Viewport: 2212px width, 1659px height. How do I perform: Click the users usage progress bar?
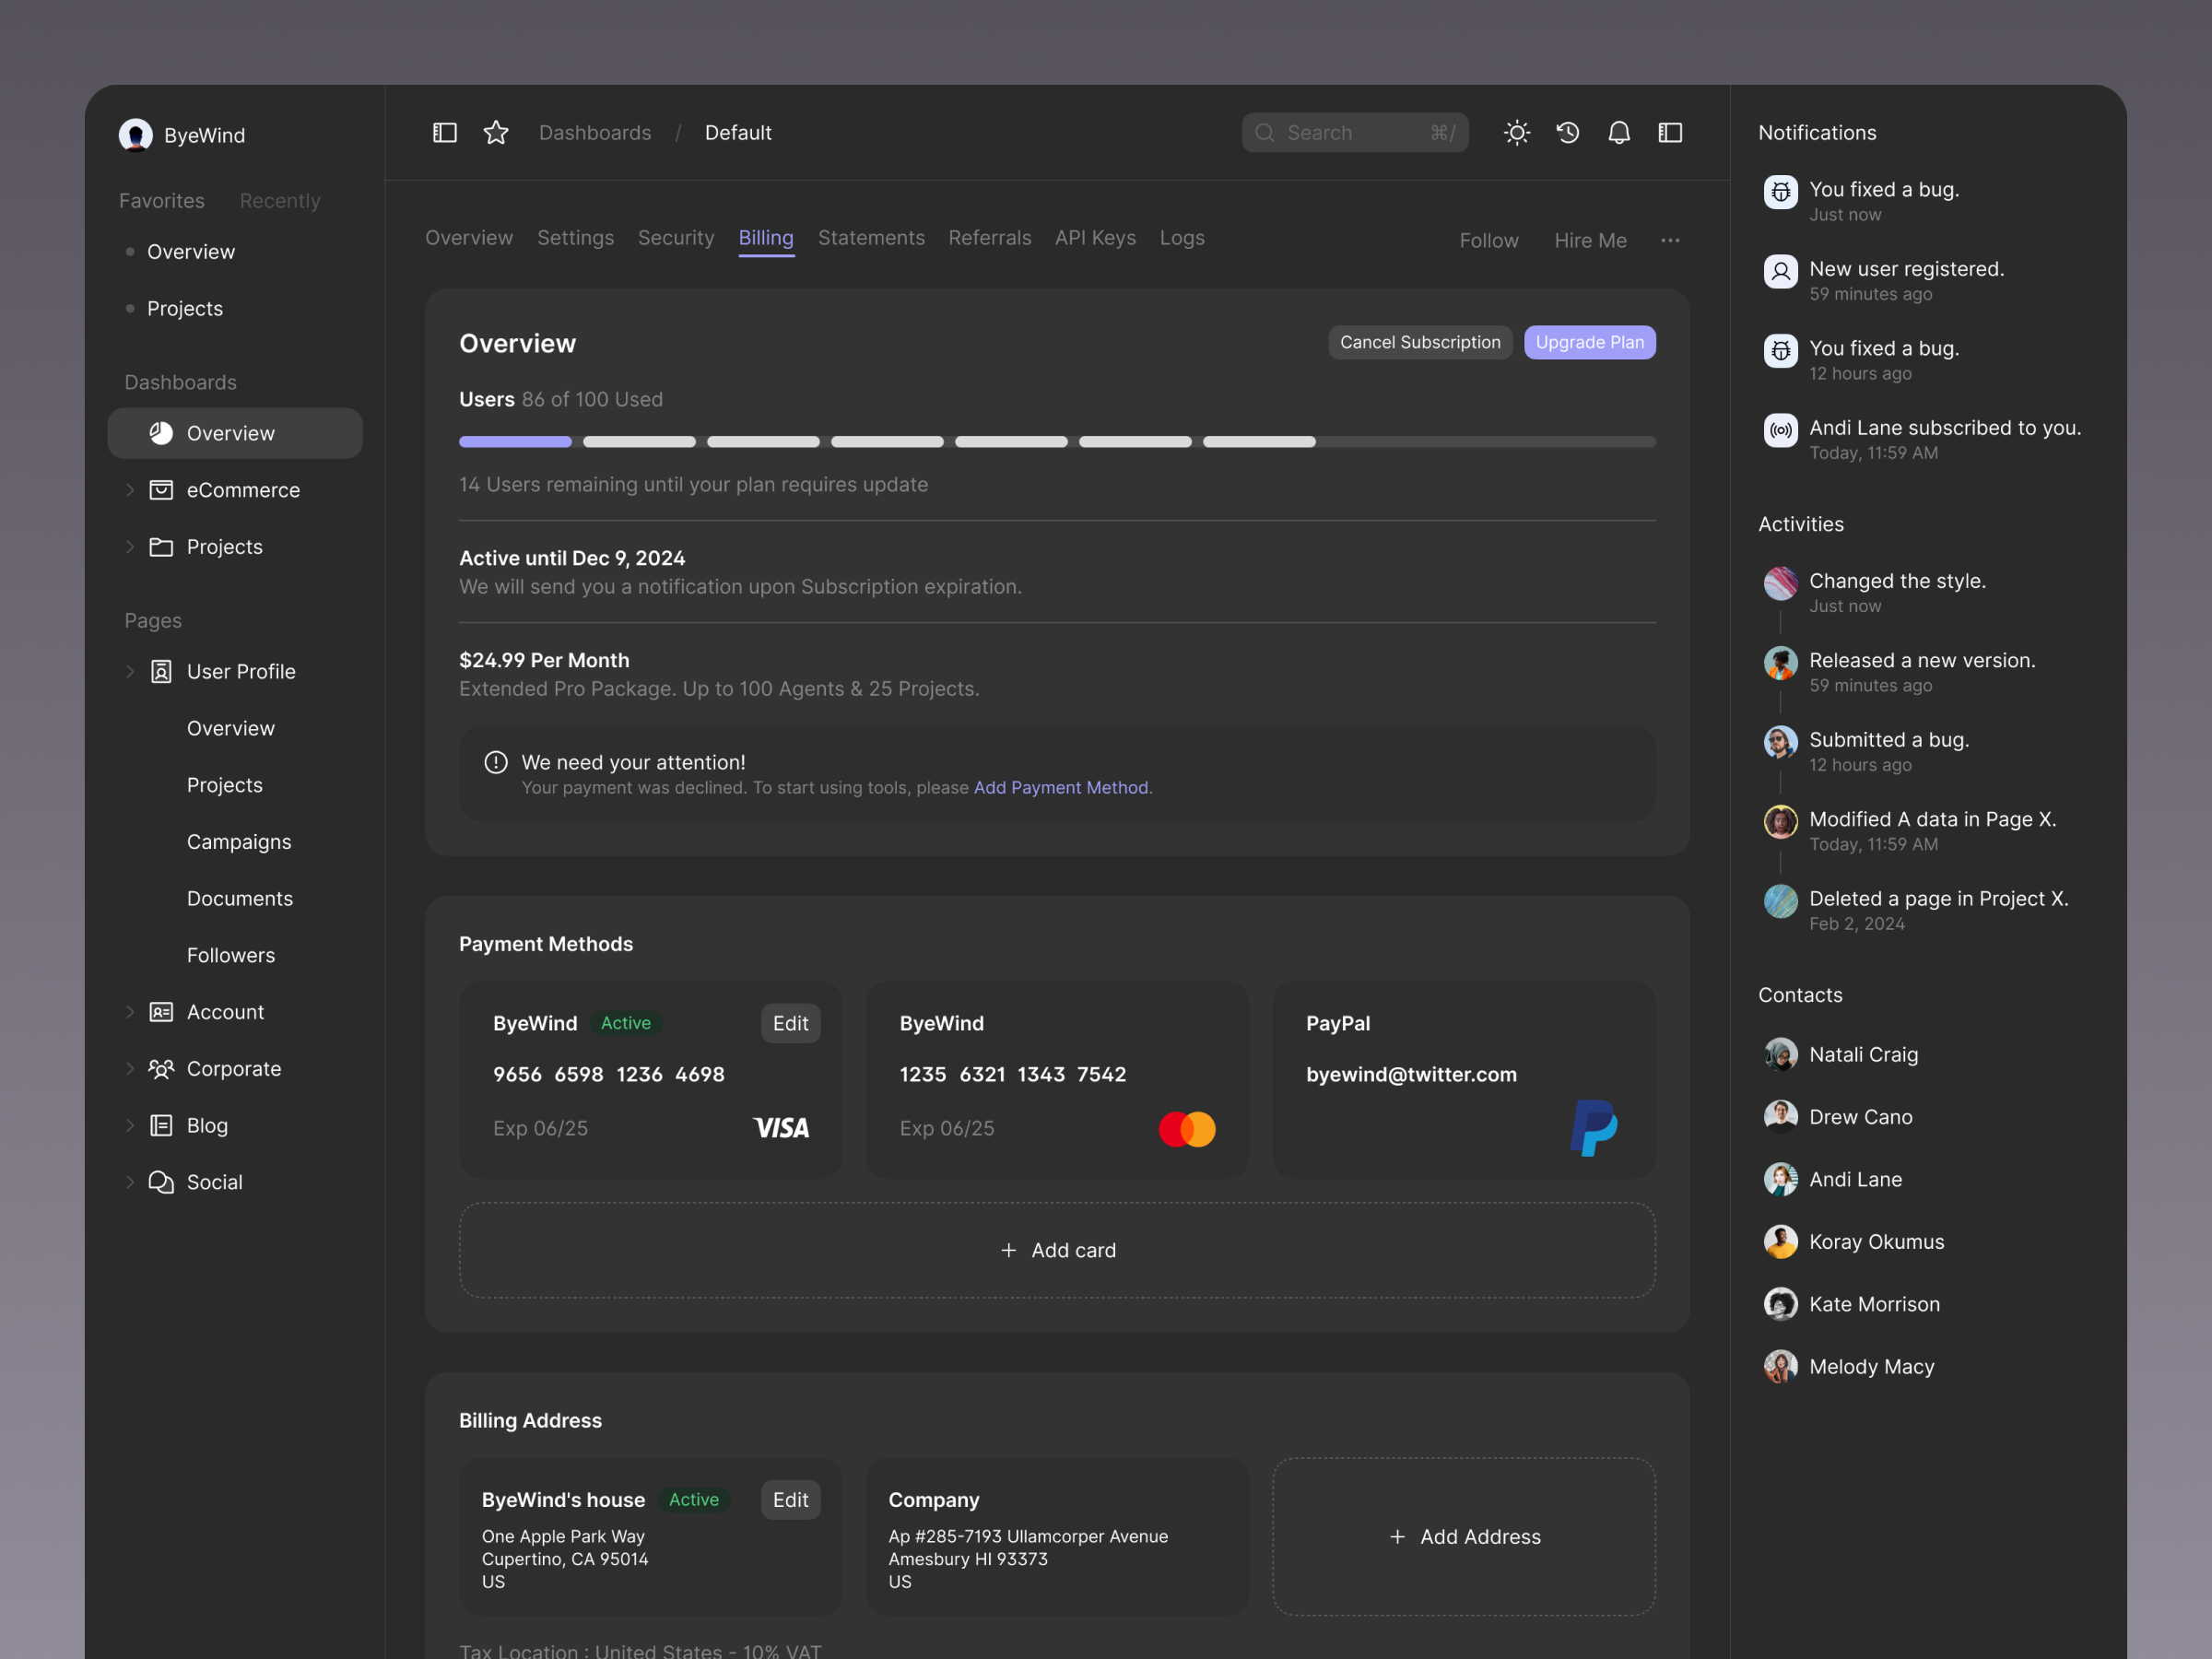1056,442
